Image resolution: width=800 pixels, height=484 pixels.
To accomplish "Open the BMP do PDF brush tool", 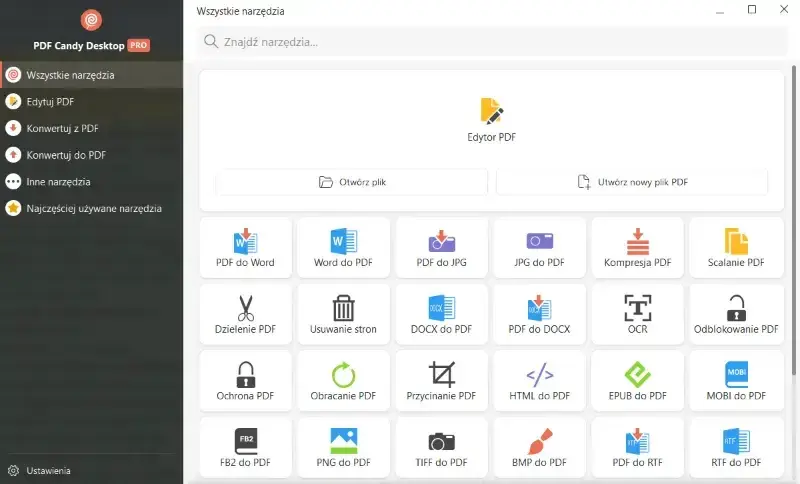I will pyautogui.click(x=539, y=447).
